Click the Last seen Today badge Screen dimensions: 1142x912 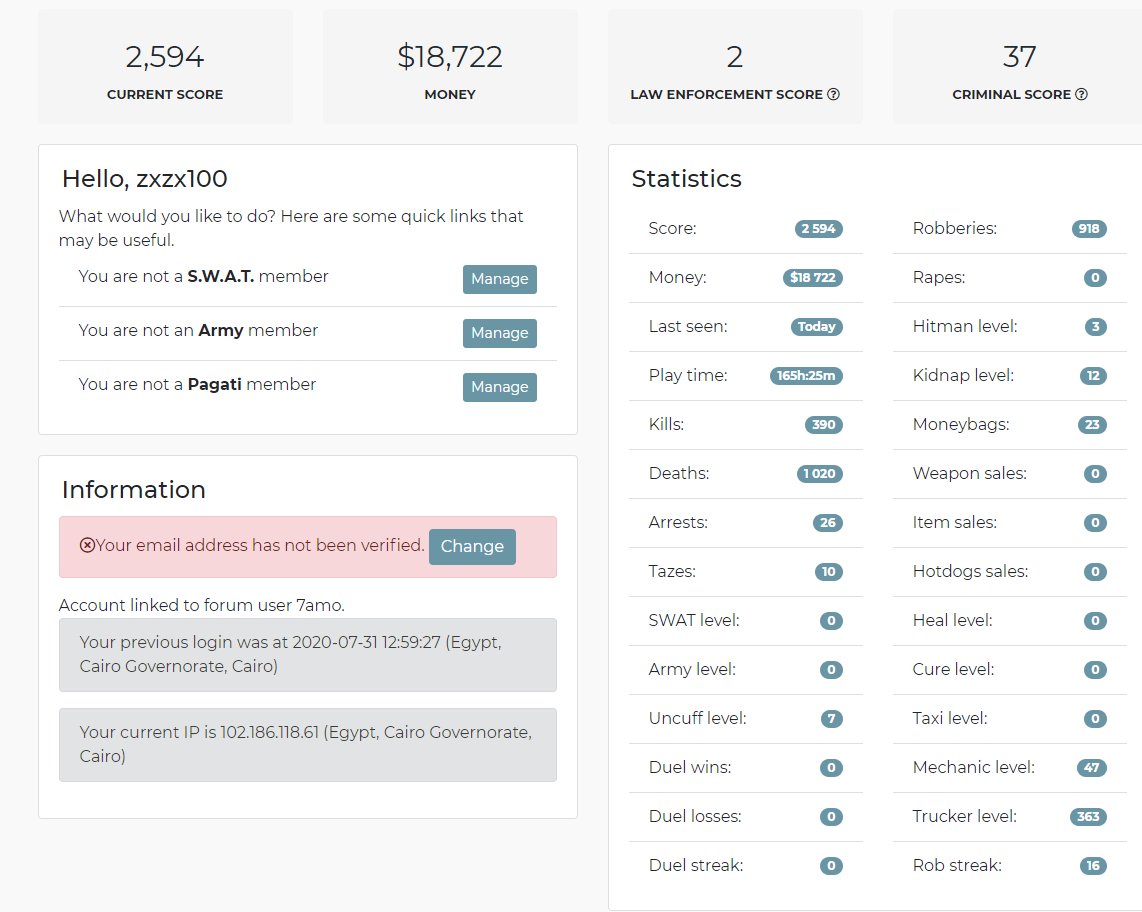816,326
